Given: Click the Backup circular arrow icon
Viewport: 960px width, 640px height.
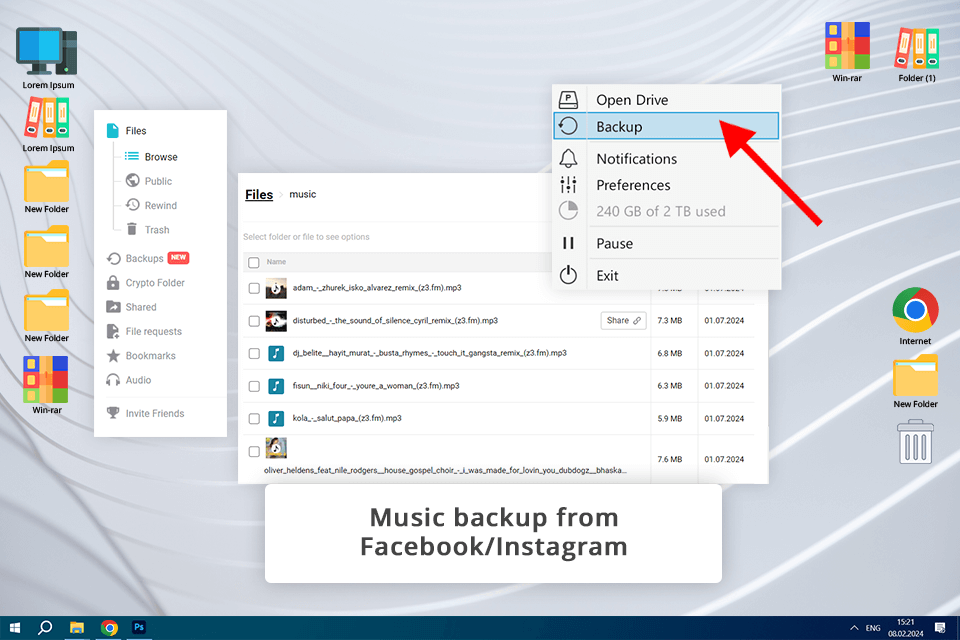Looking at the screenshot, I should coord(568,126).
